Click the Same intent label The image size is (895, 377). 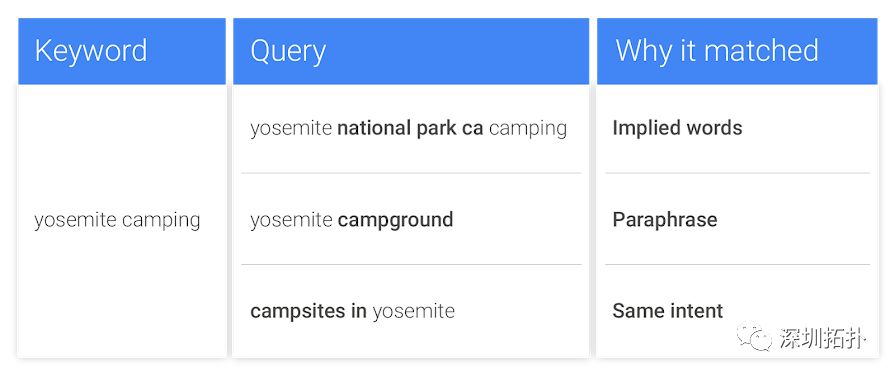667,311
